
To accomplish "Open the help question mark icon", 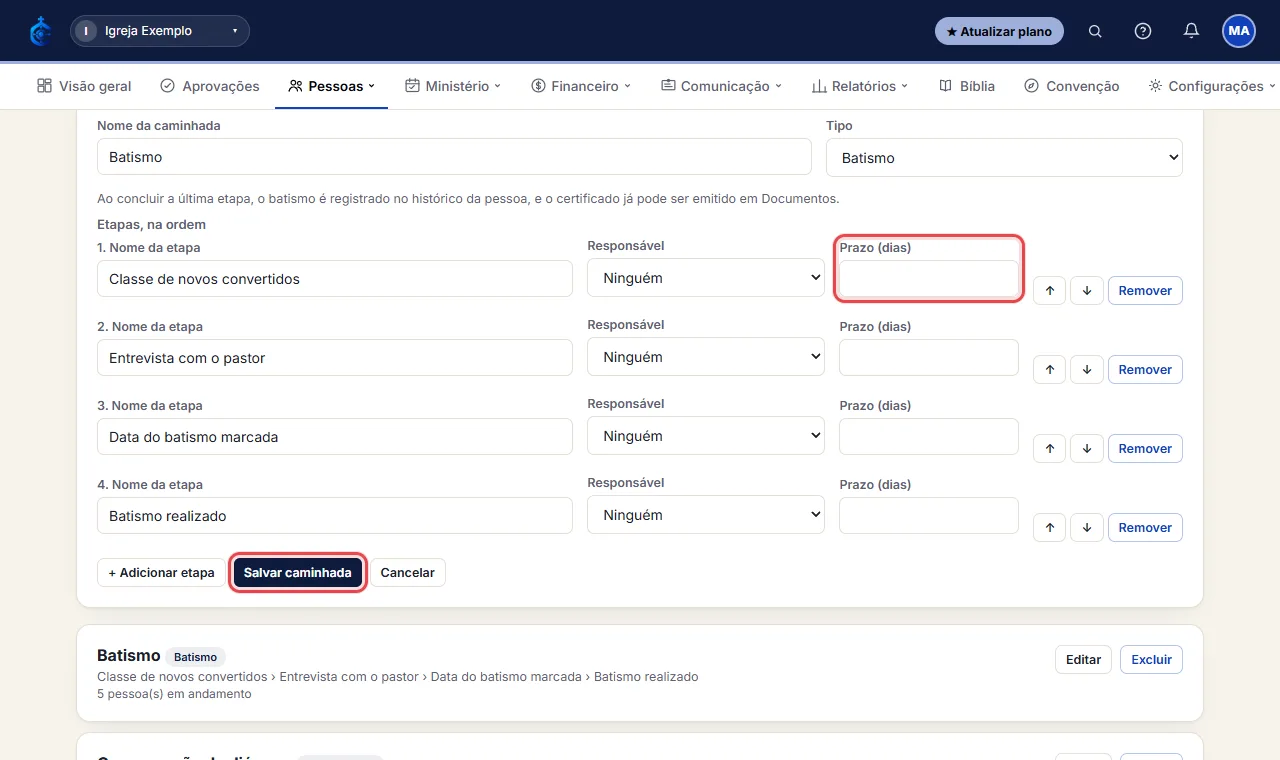I will (x=1143, y=31).
